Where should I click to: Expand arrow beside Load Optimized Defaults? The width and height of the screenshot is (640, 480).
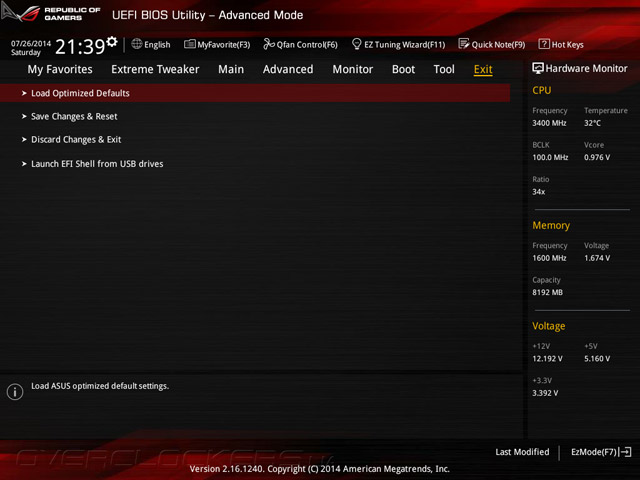(24, 93)
